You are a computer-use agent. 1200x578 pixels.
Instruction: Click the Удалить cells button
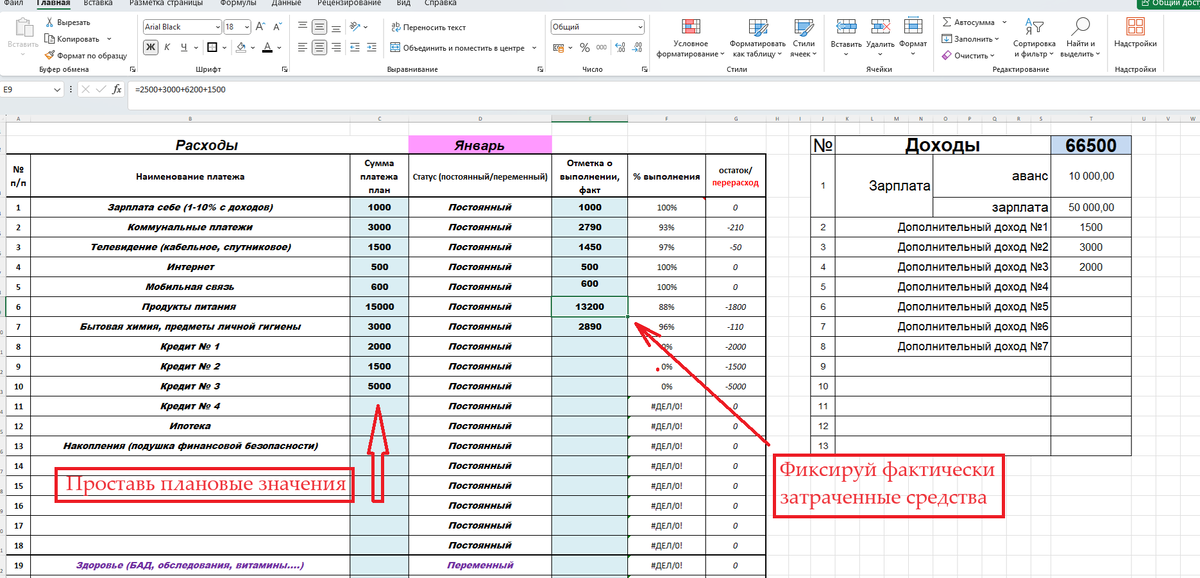coord(881,36)
